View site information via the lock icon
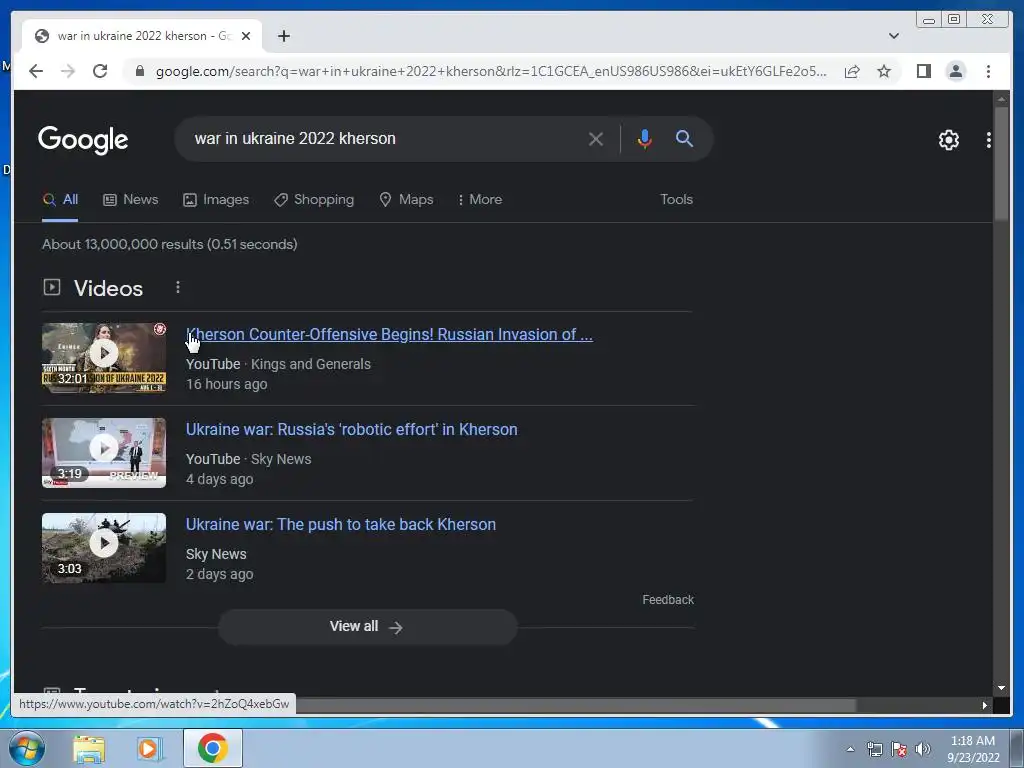The height and width of the screenshot is (768, 1024). (139, 71)
